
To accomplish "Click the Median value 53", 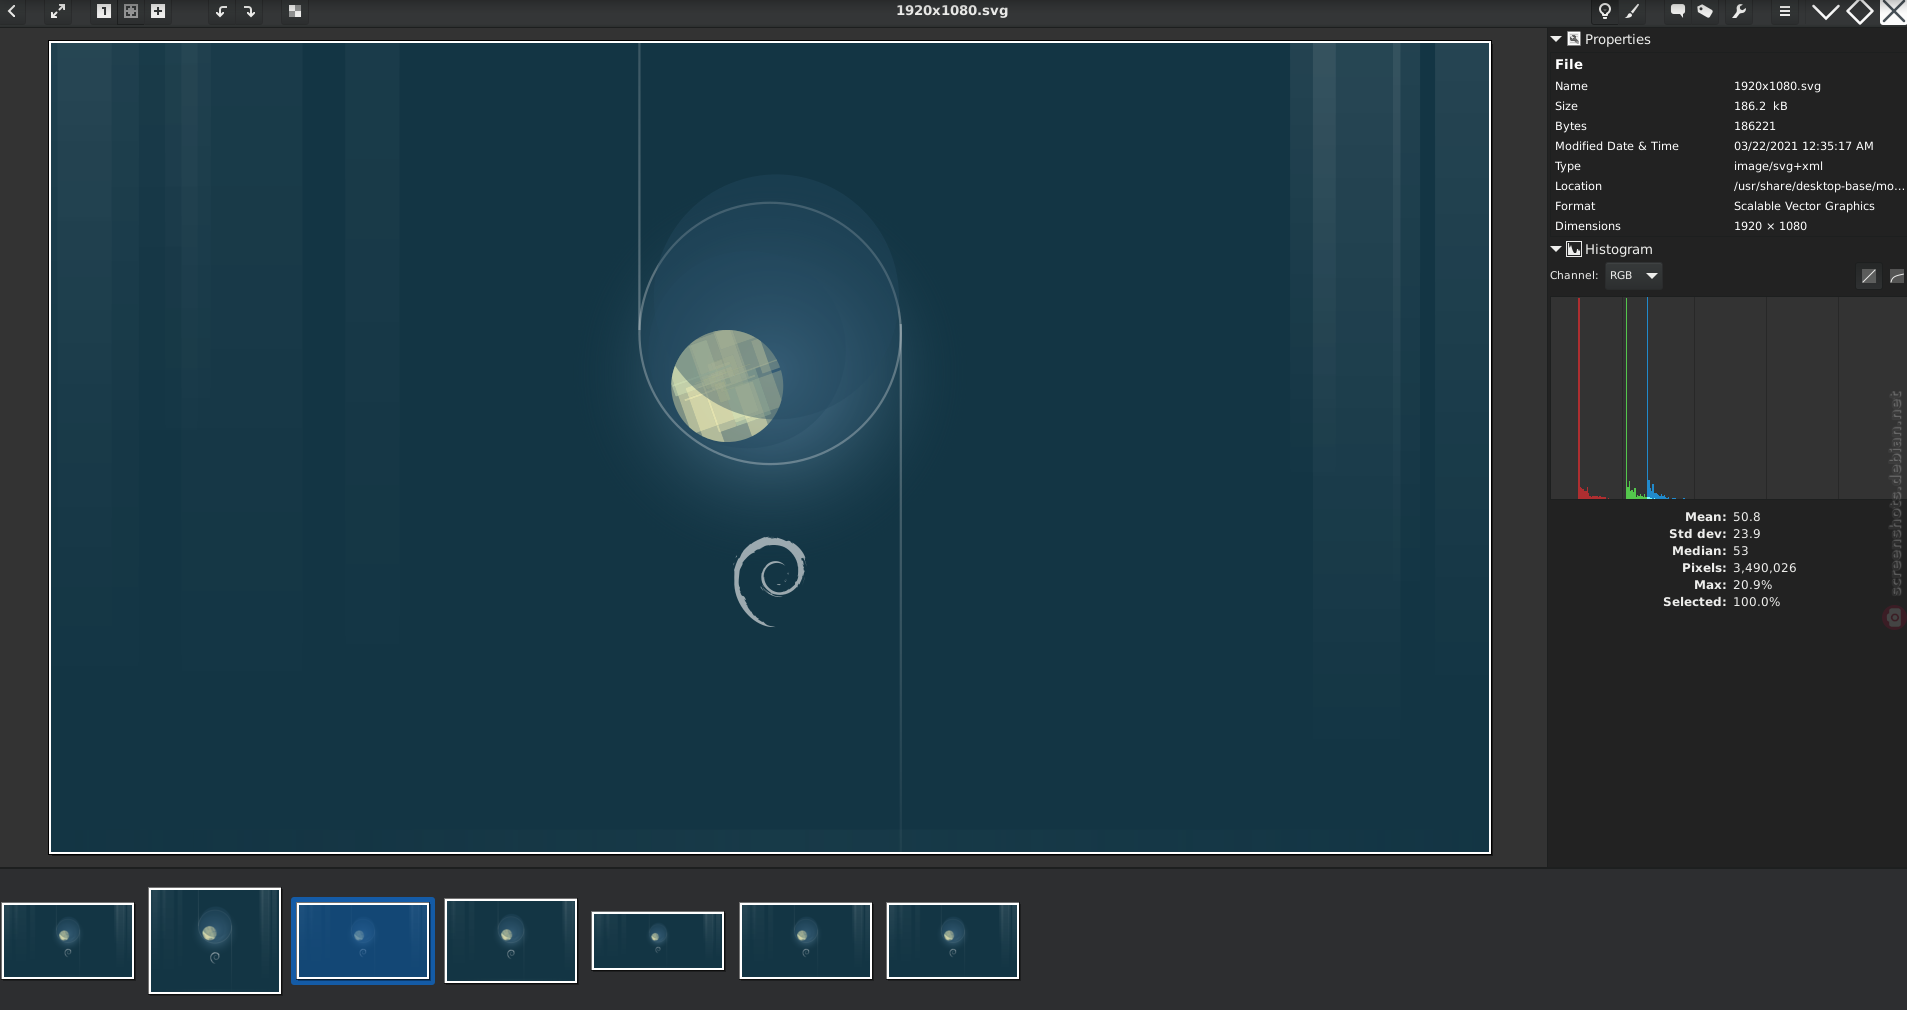I will point(1741,551).
